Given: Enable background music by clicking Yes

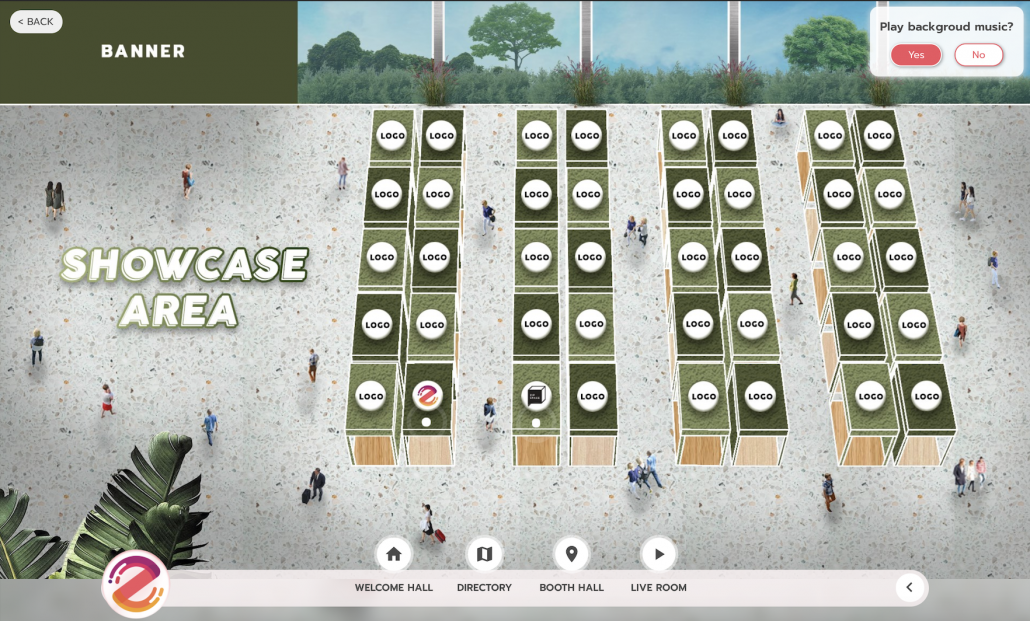Looking at the screenshot, I should 916,55.
